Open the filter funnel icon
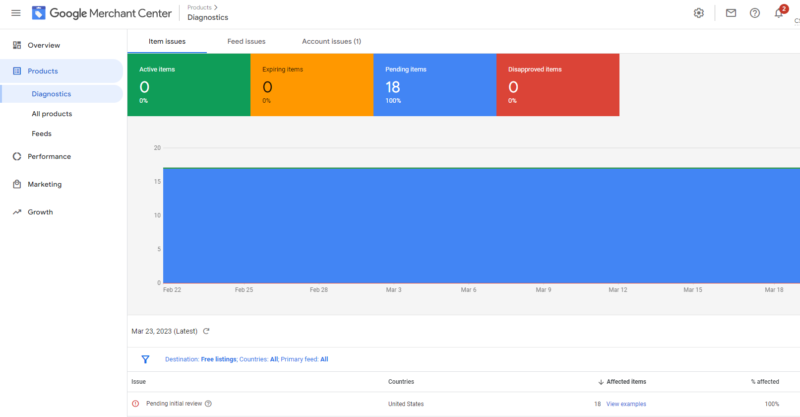The height and width of the screenshot is (417, 800). [145, 358]
